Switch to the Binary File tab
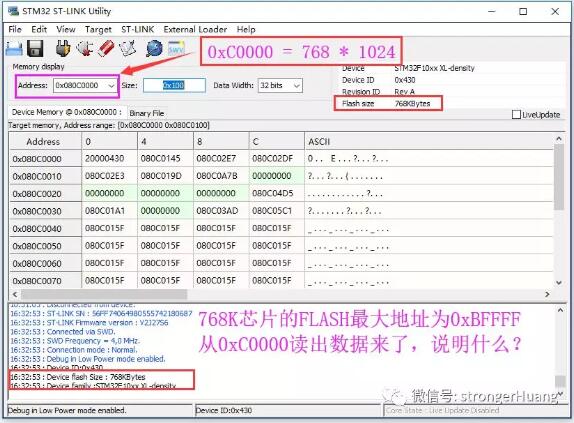 pos(147,113)
